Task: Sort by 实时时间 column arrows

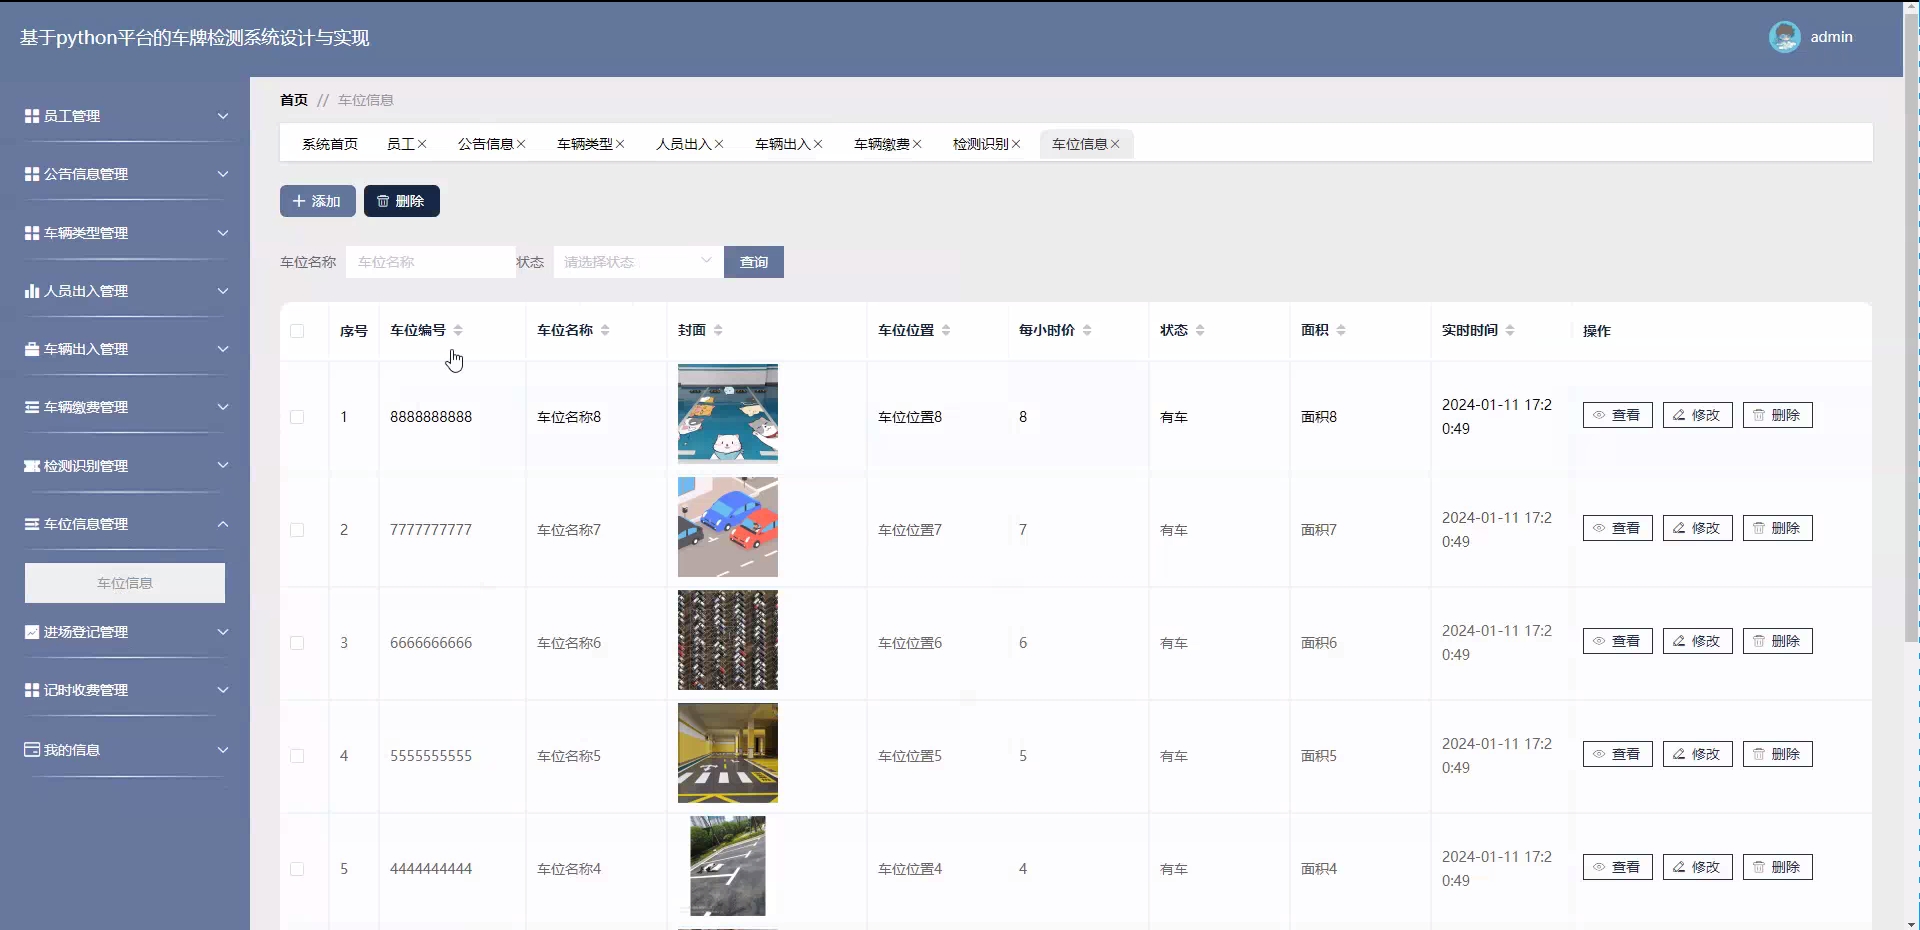Action: pos(1510,330)
